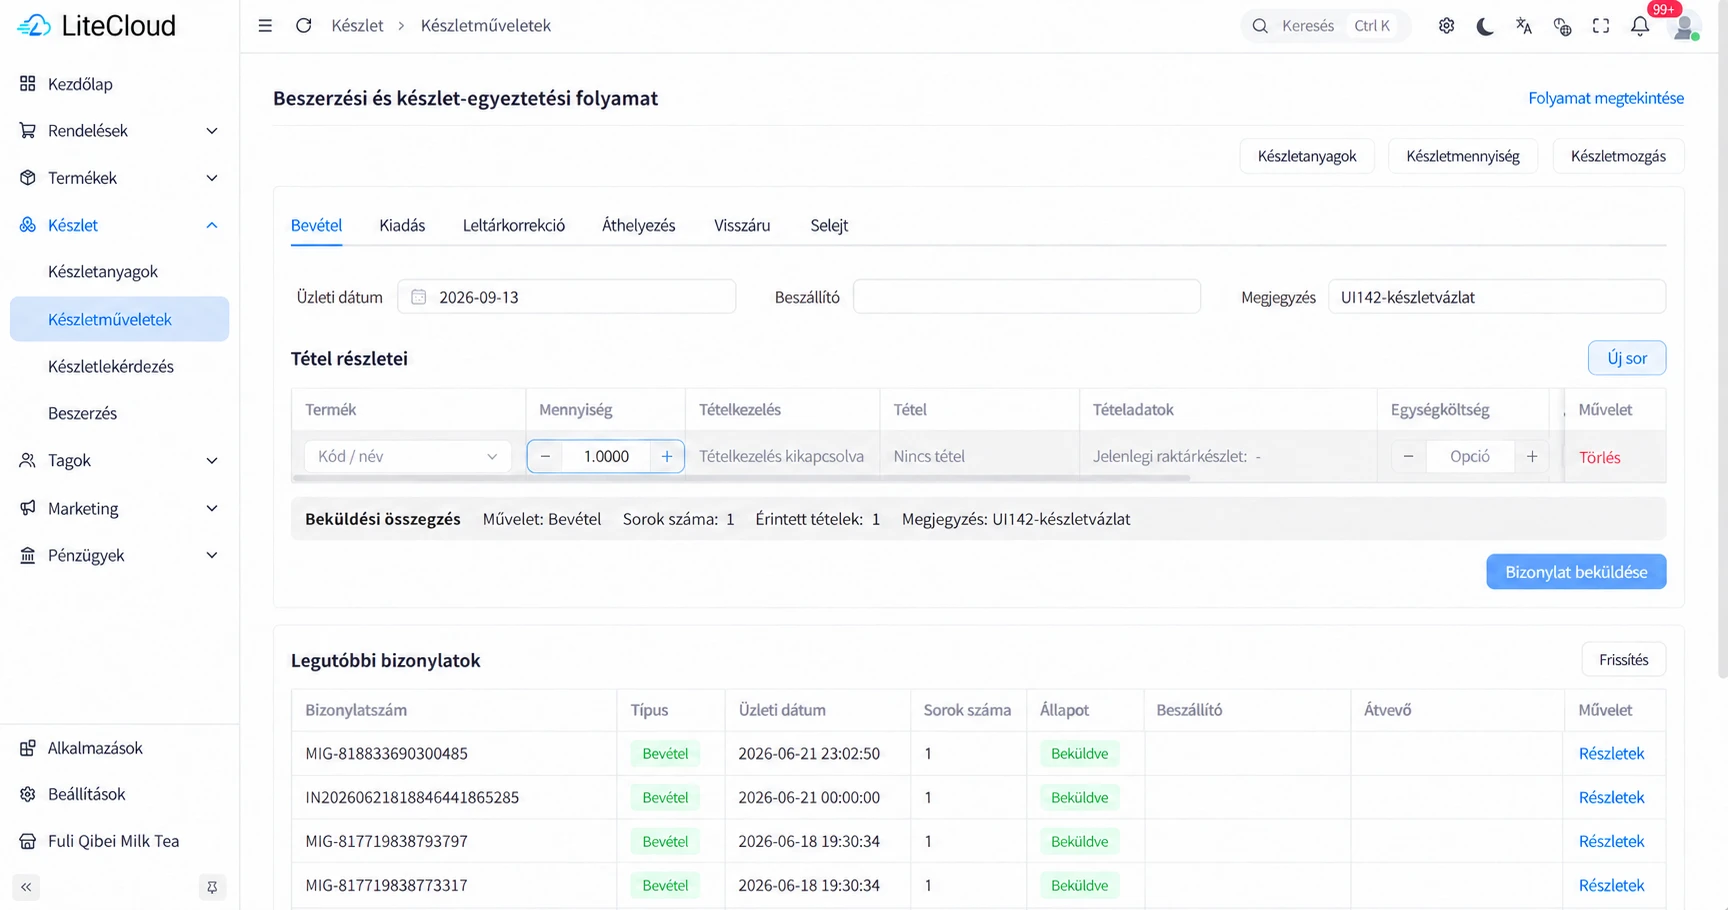Open the Folyamat megtekintése link

coord(1606,98)
